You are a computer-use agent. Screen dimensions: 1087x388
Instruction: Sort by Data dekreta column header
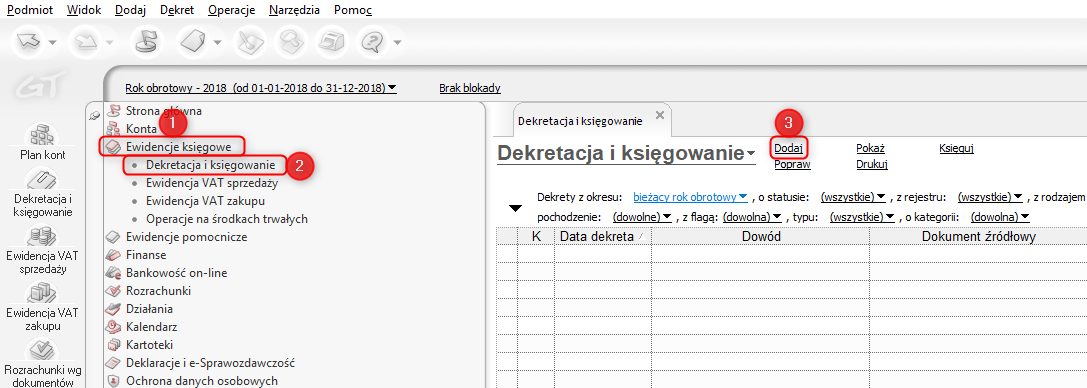[602, 236]
